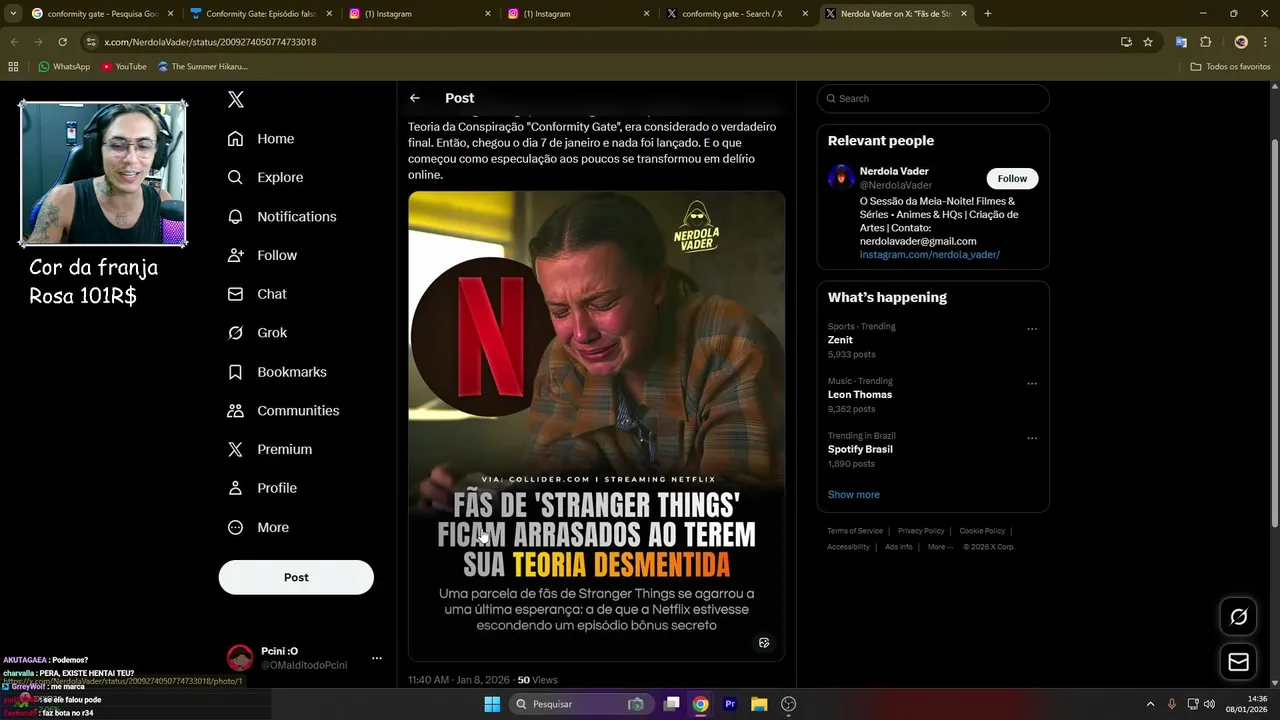
Task: Open the Terms of Service link
Action: [855, 531]
